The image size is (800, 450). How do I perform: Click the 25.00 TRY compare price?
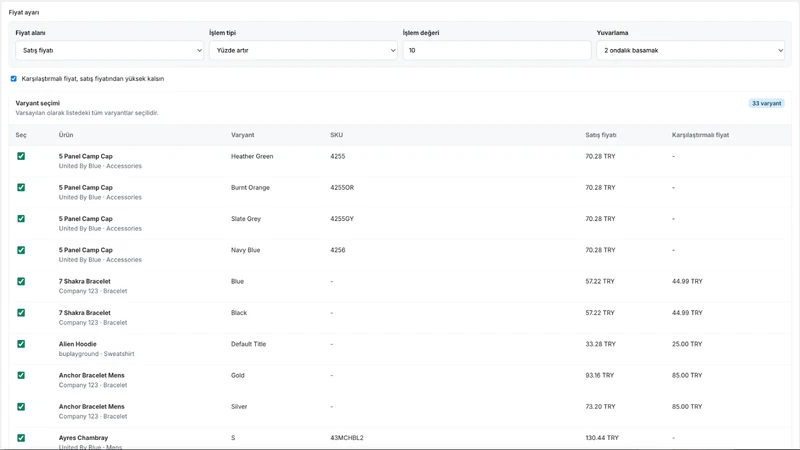pos(687,344)
